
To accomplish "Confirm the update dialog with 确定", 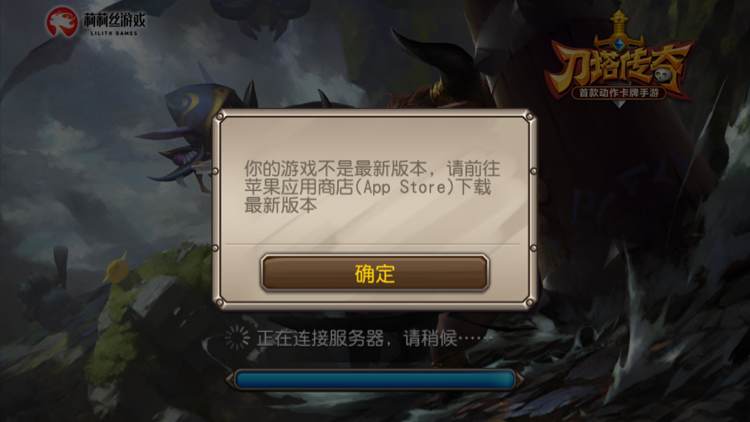I will tap(375, 273).
